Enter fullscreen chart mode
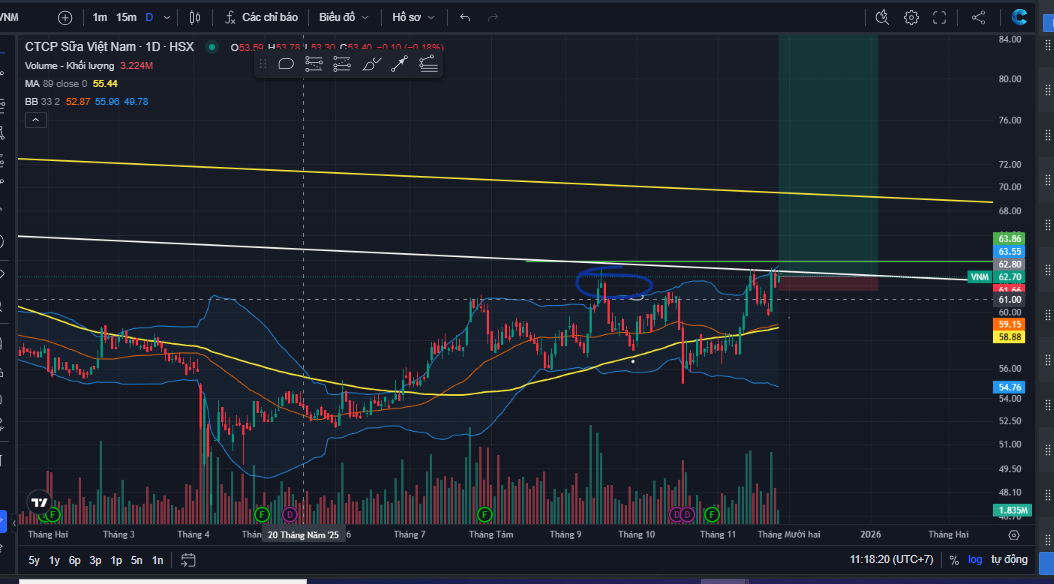The image size is (1054, 584). tap(939, 17)
